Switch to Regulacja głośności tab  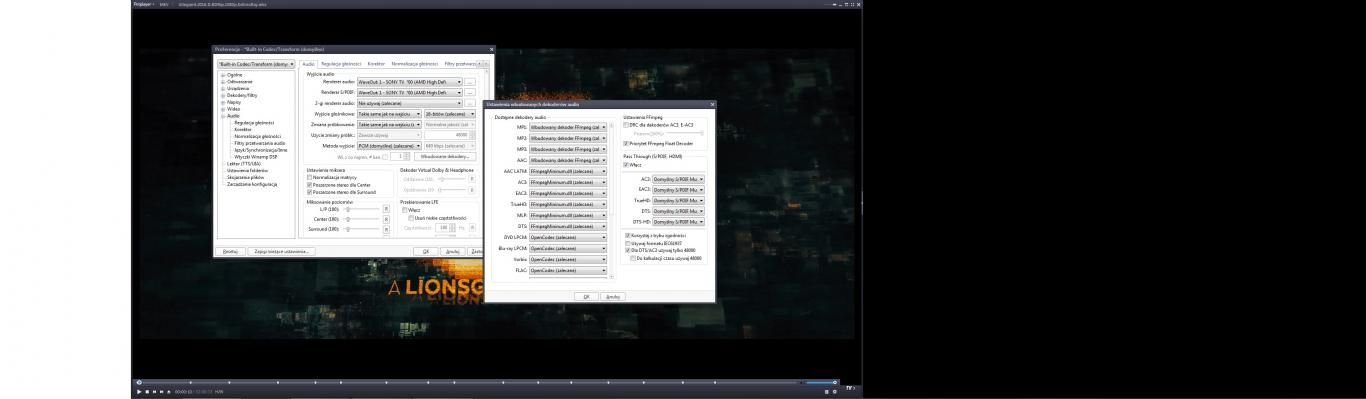[x=341, y=63]
